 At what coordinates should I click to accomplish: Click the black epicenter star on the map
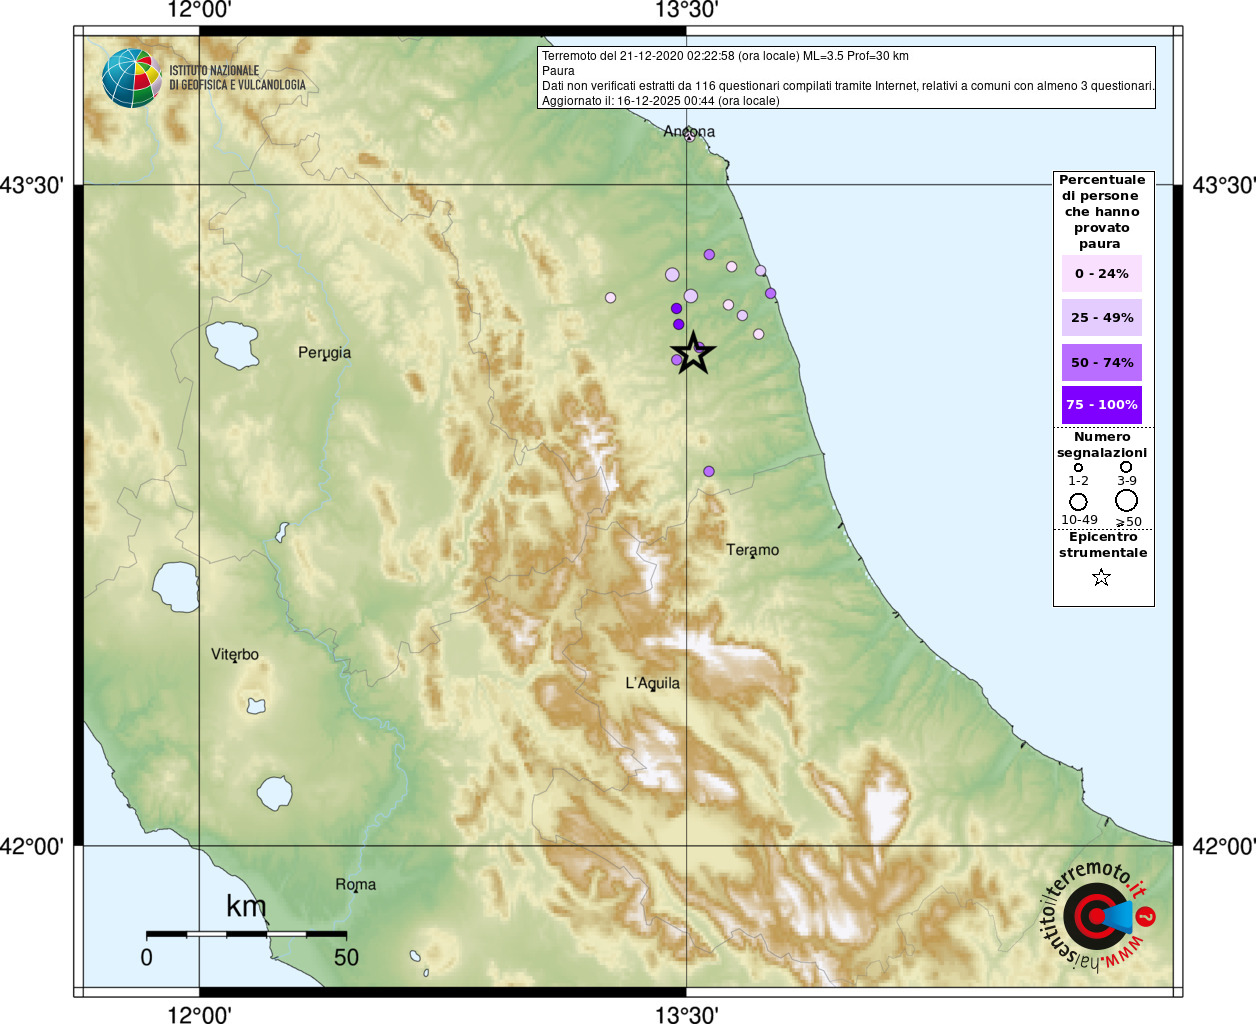(x=692, y=353)
